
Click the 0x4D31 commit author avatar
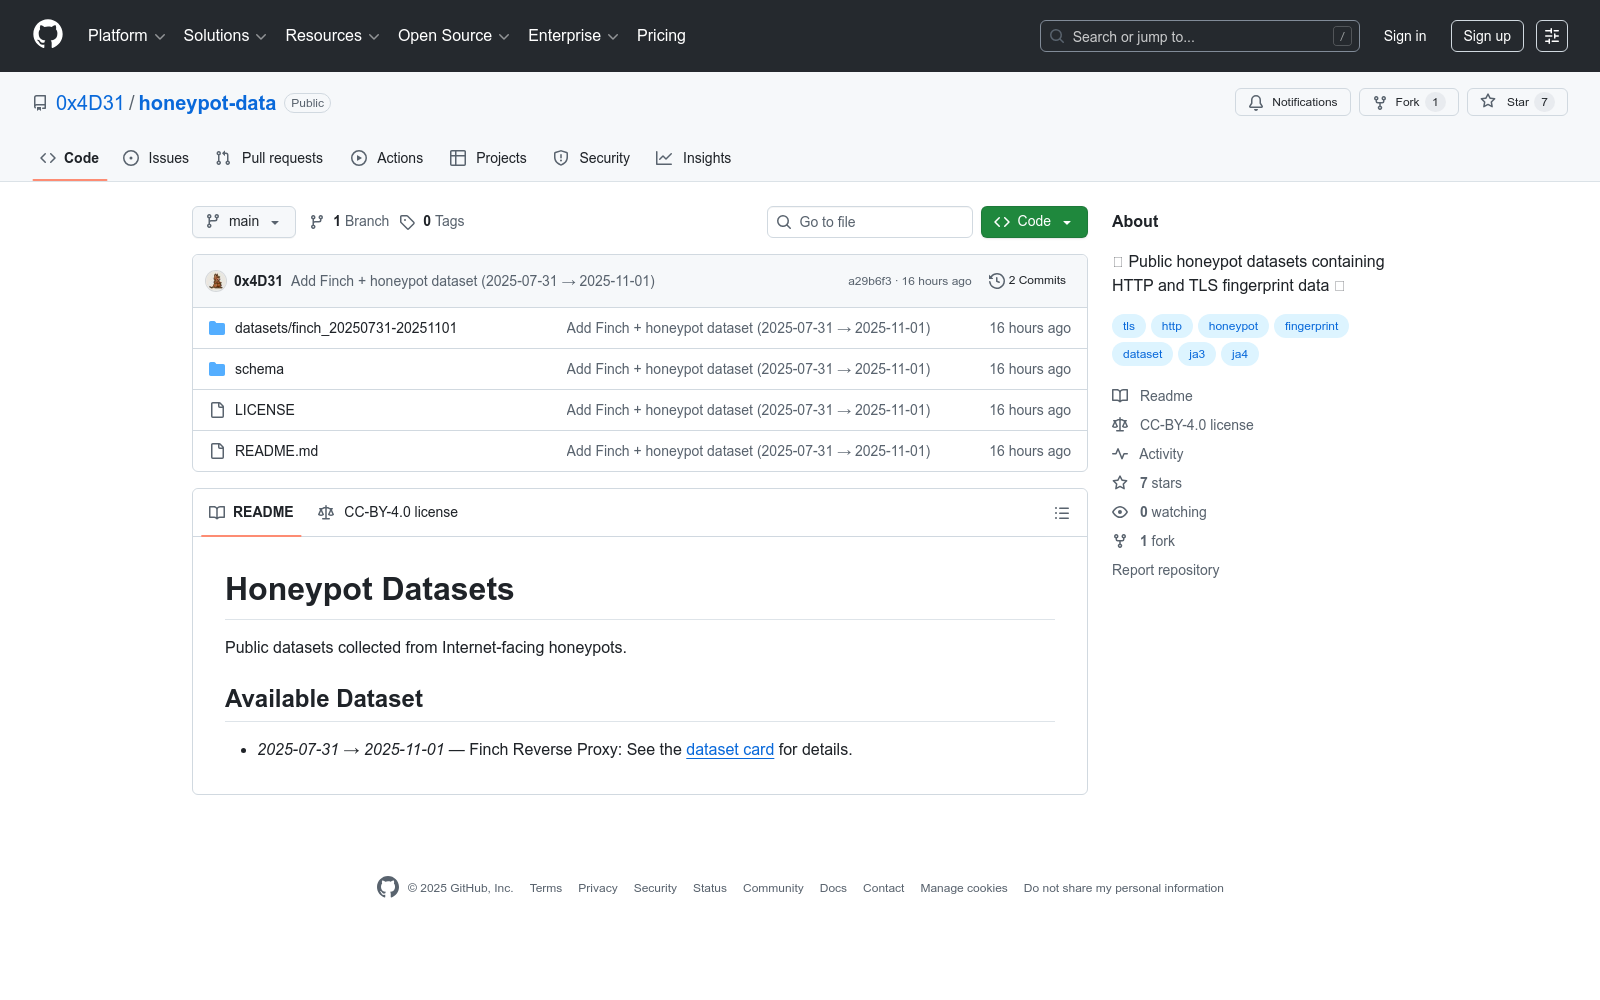pyautogui.click(x=216, y=281)
